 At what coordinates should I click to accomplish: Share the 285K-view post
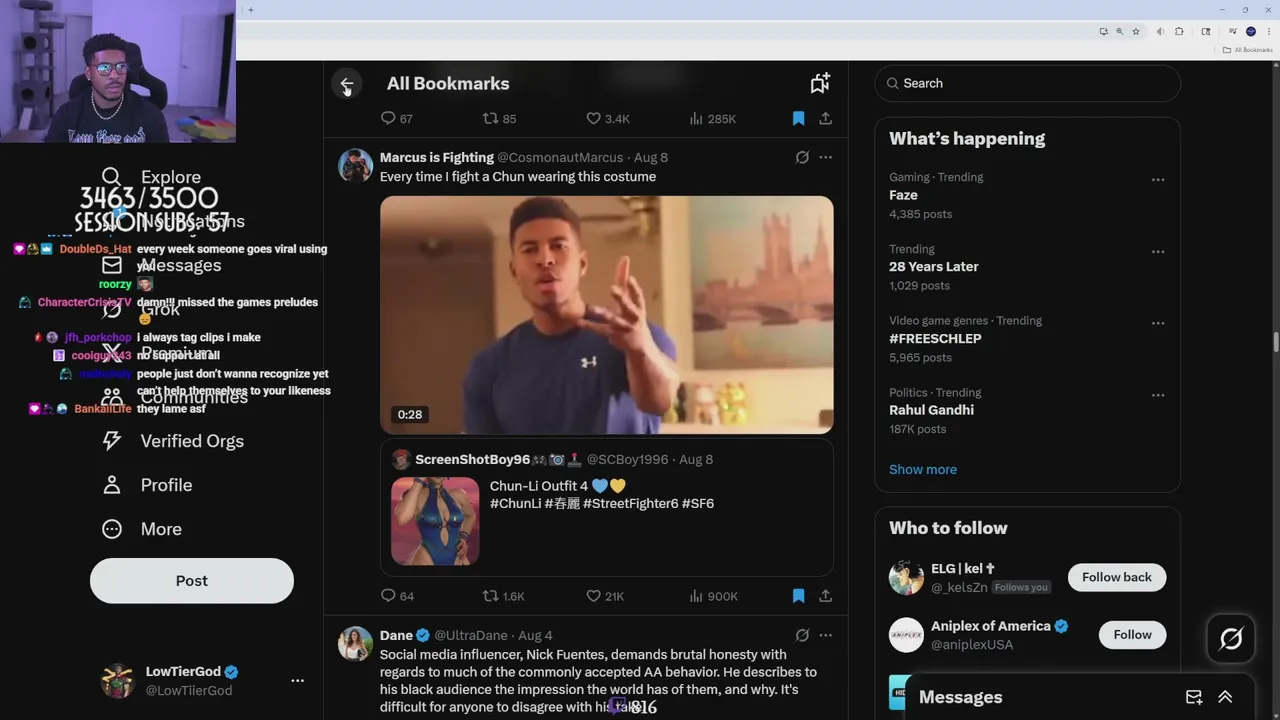[x=825, y=118]
